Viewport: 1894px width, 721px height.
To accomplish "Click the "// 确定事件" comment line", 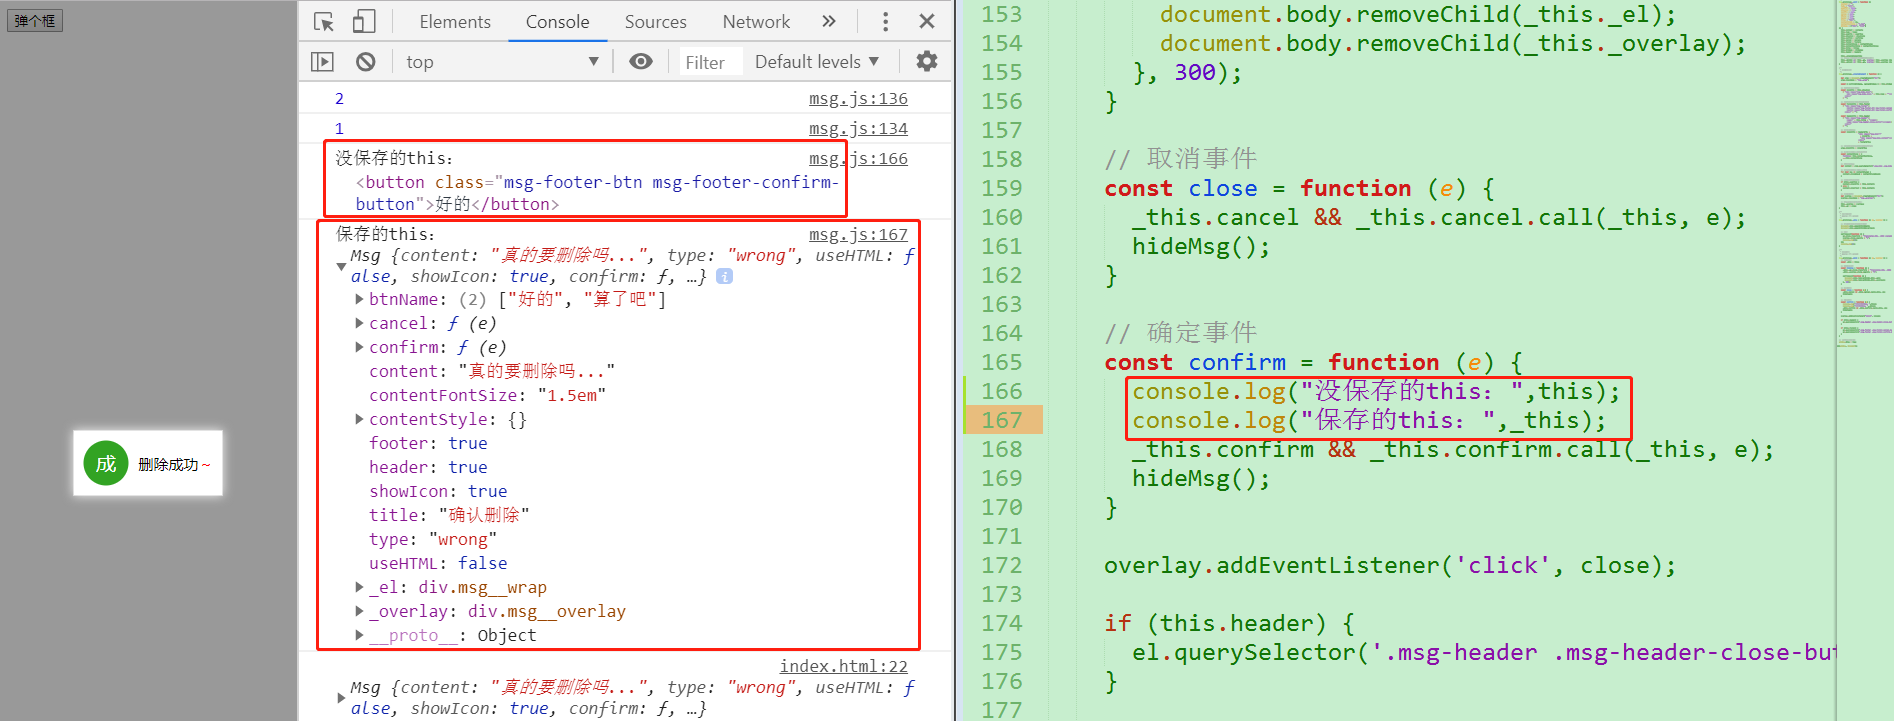I will [1180, 333].
